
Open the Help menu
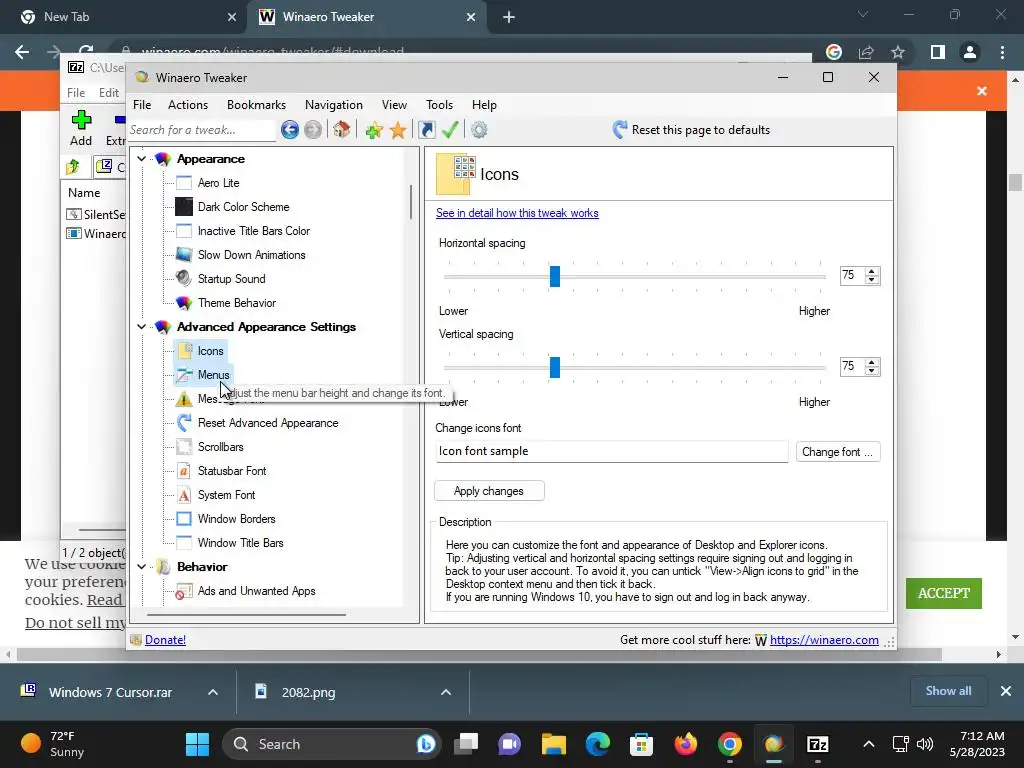pos(485,105)
